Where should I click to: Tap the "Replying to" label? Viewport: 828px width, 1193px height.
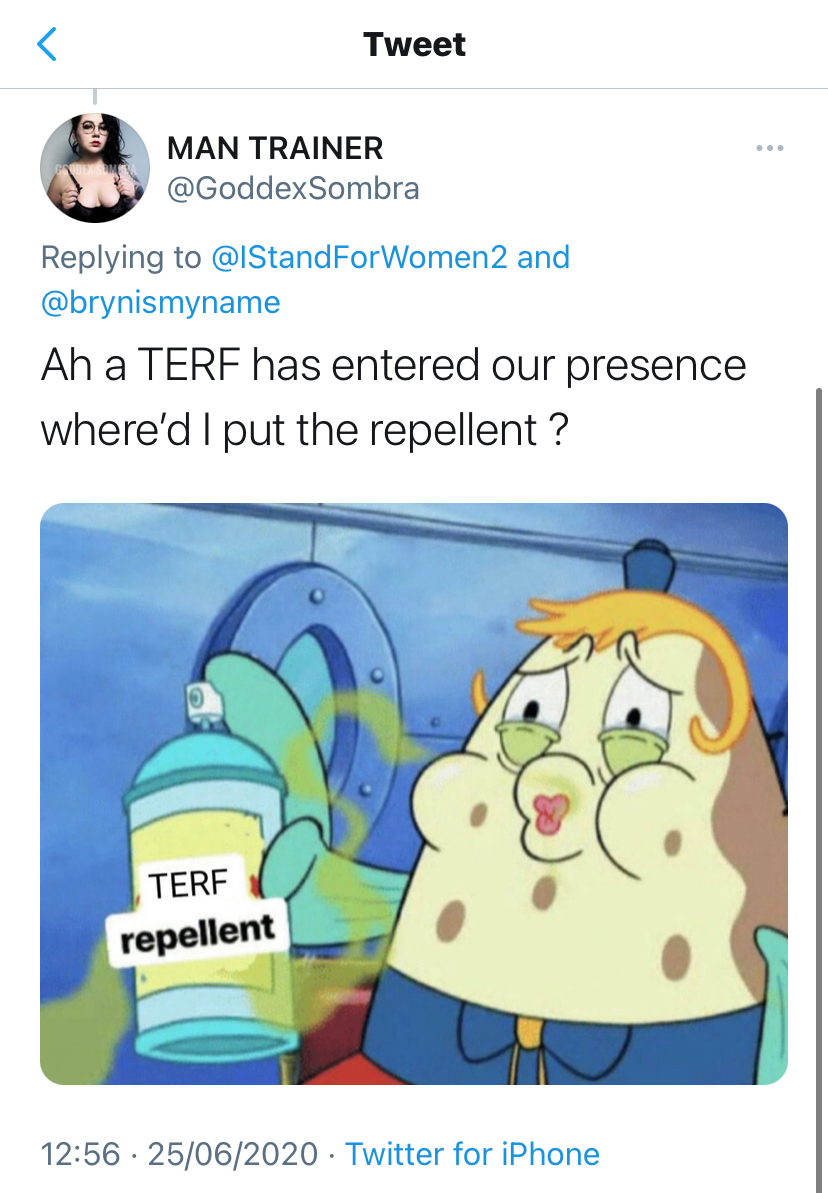click(x=120, y=257)
